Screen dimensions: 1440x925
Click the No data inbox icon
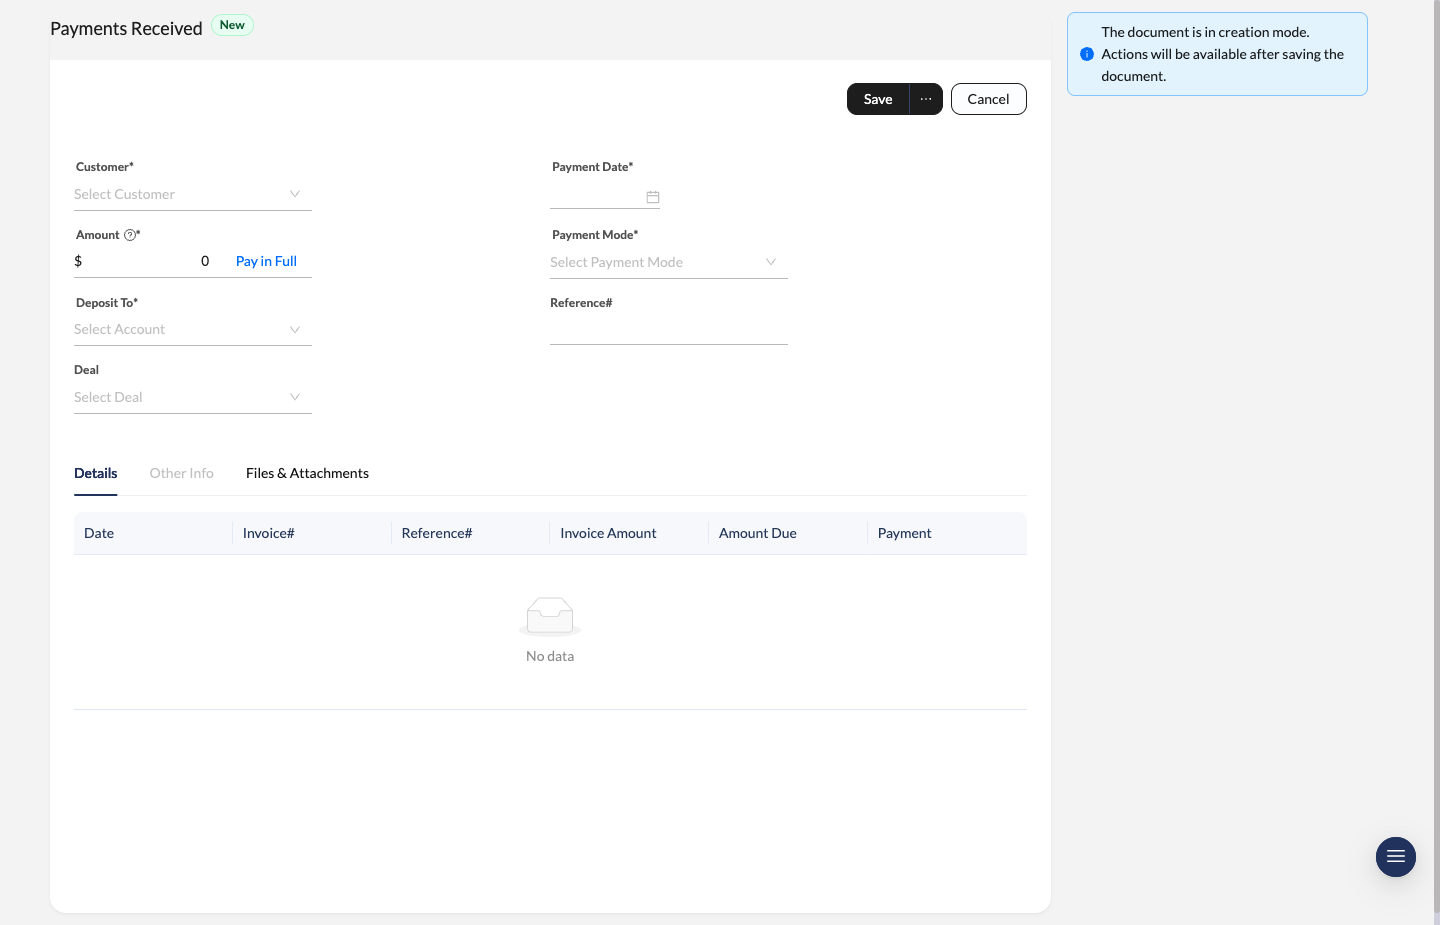(x=549, y=615)
